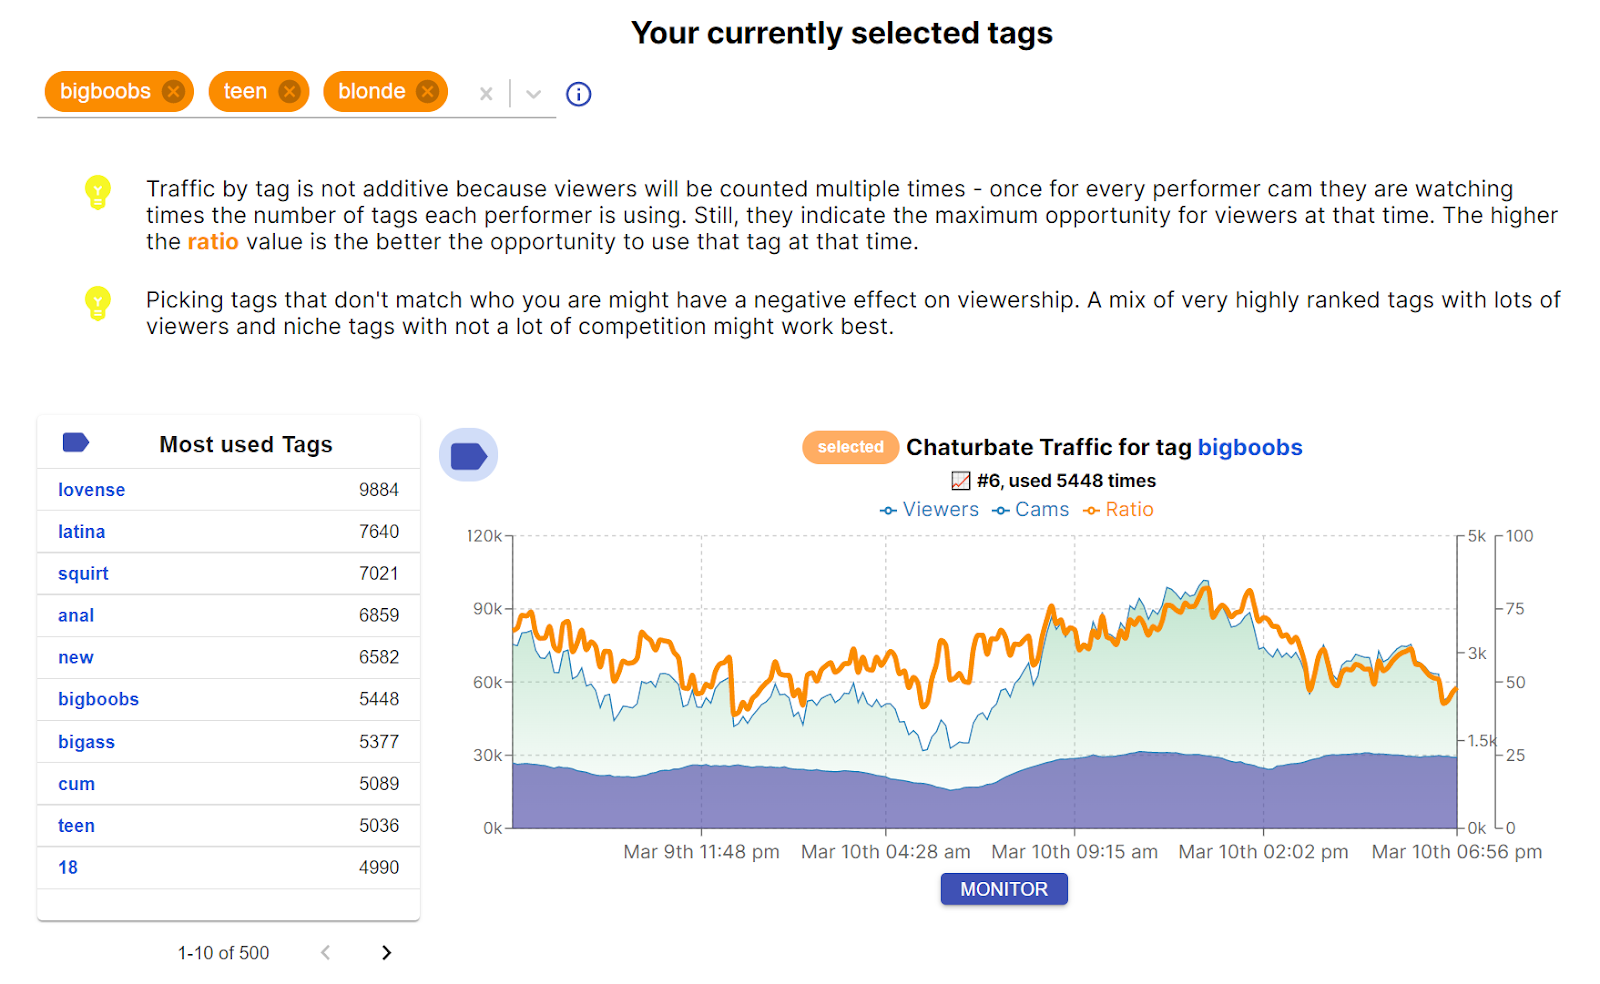Screen dimensions: 1600x984
Task: Click the MONITOR button
Action: coord(1004,889)
